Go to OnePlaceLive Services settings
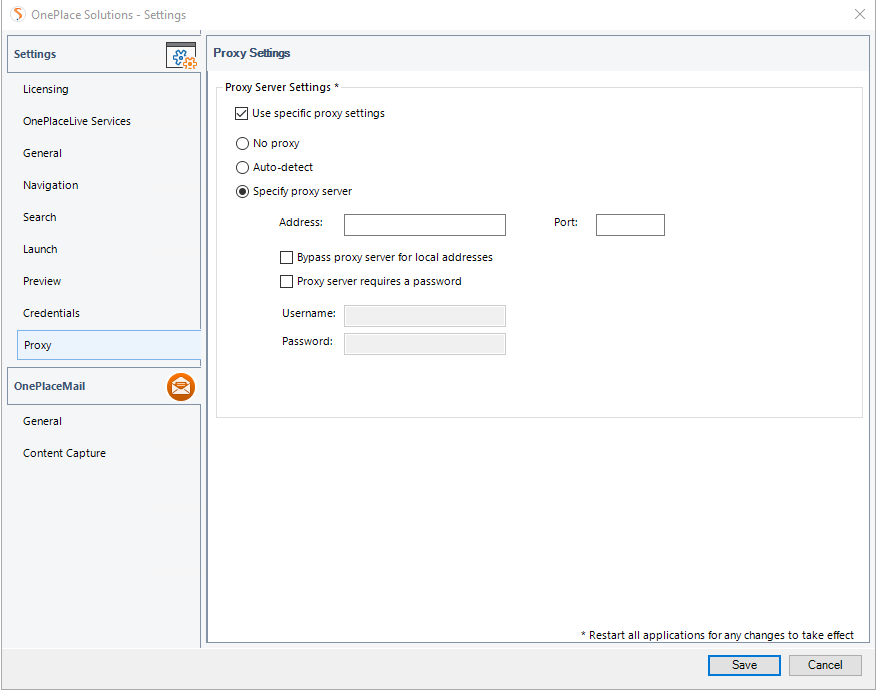The image size is (879, 694). pos(77,122)
